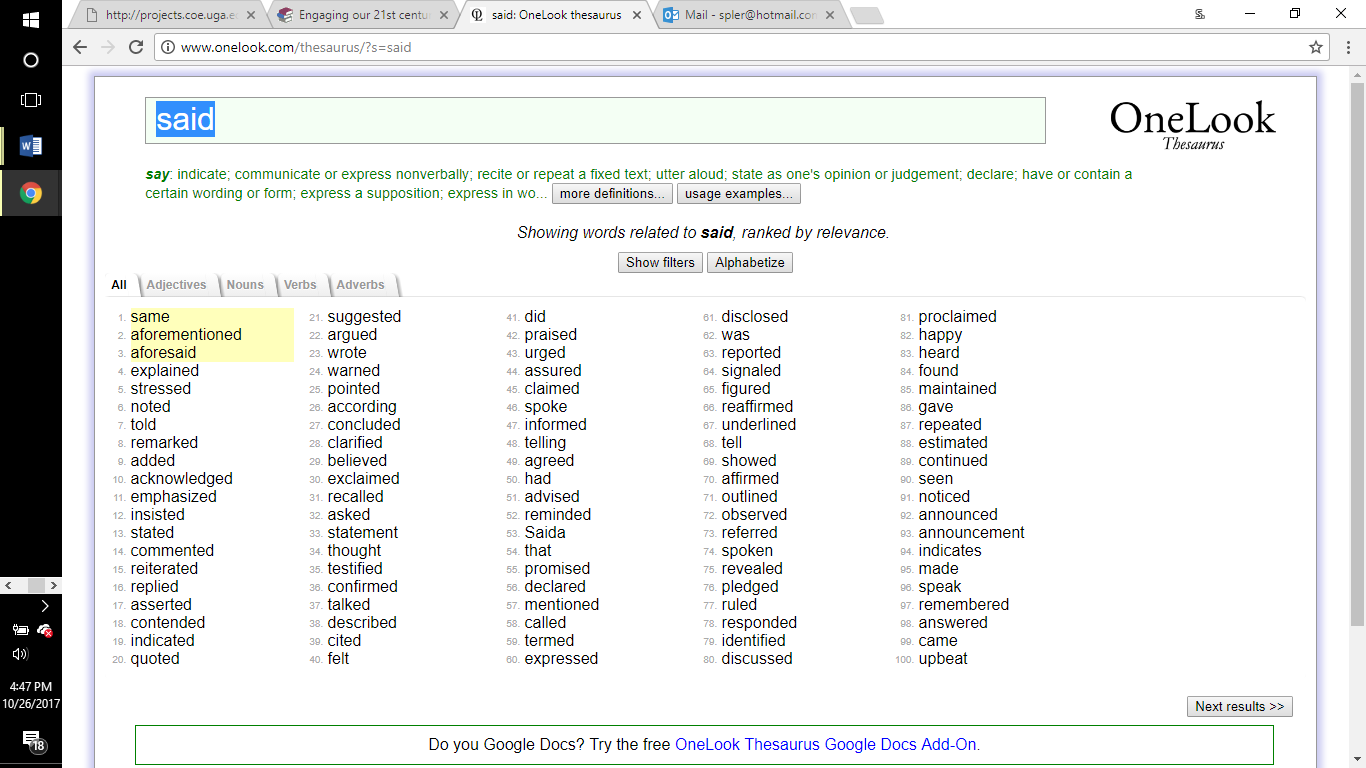Click the word 'upbeat'
The width and height of the screenshot is (1366, 768).
pos(943,659)
